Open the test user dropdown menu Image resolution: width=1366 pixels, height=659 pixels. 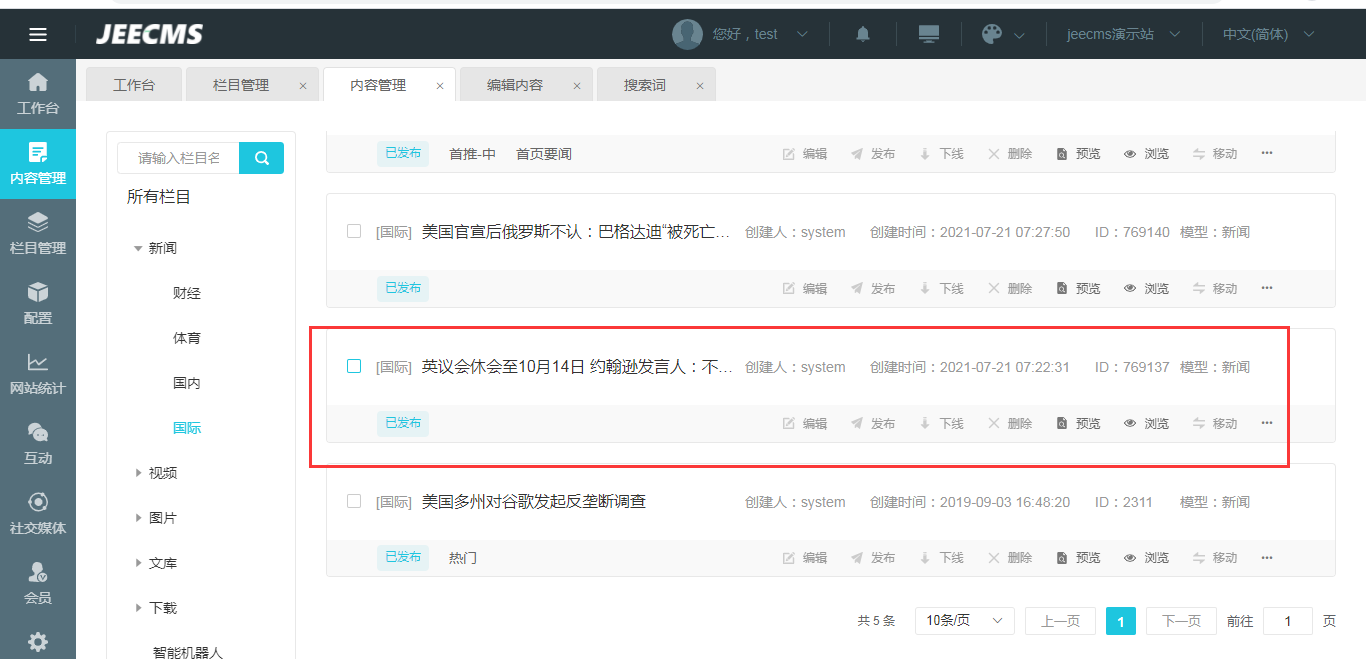point(760,34)
